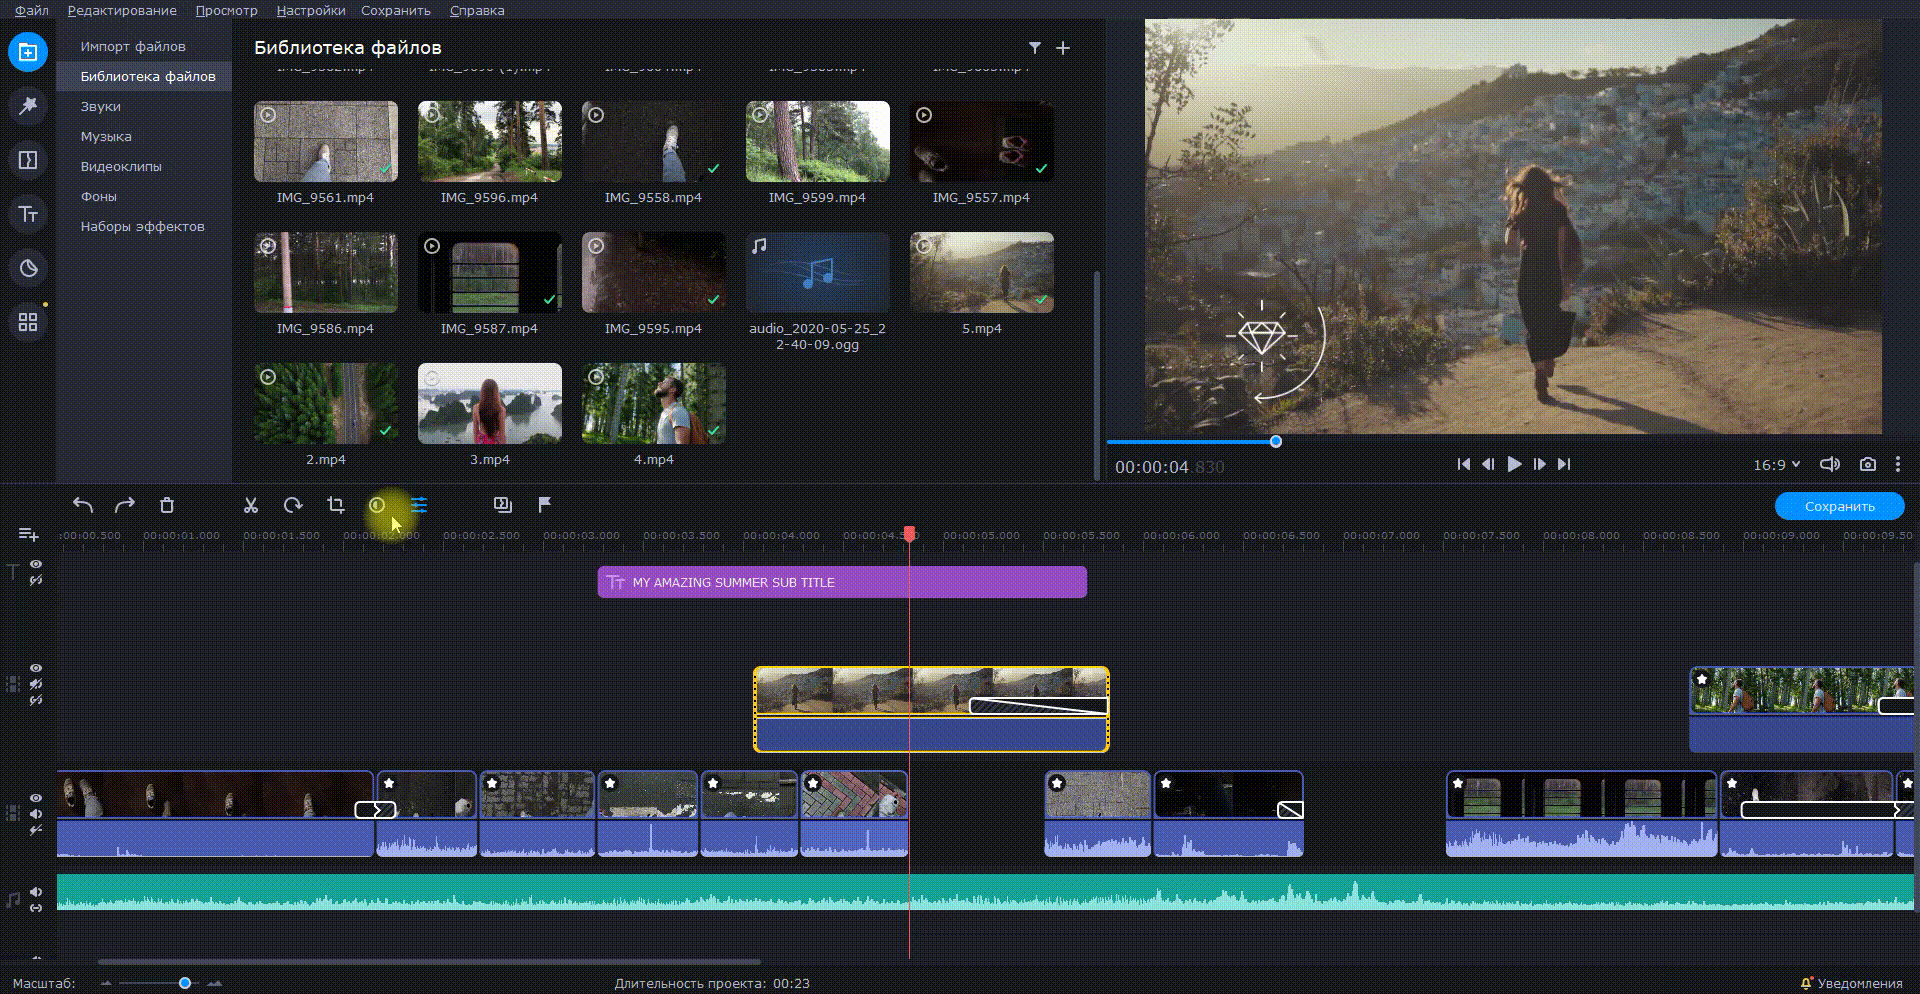1920x994 pixels.
Task: Open the color adjustment tool
Action: [x=377, y=506]
